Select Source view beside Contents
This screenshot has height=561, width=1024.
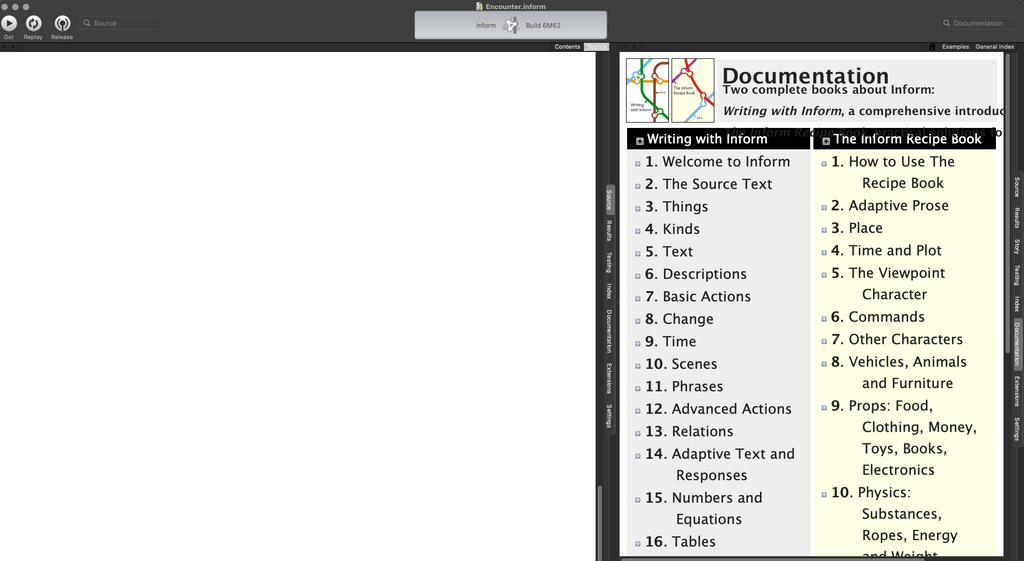[x=596, y=47]
